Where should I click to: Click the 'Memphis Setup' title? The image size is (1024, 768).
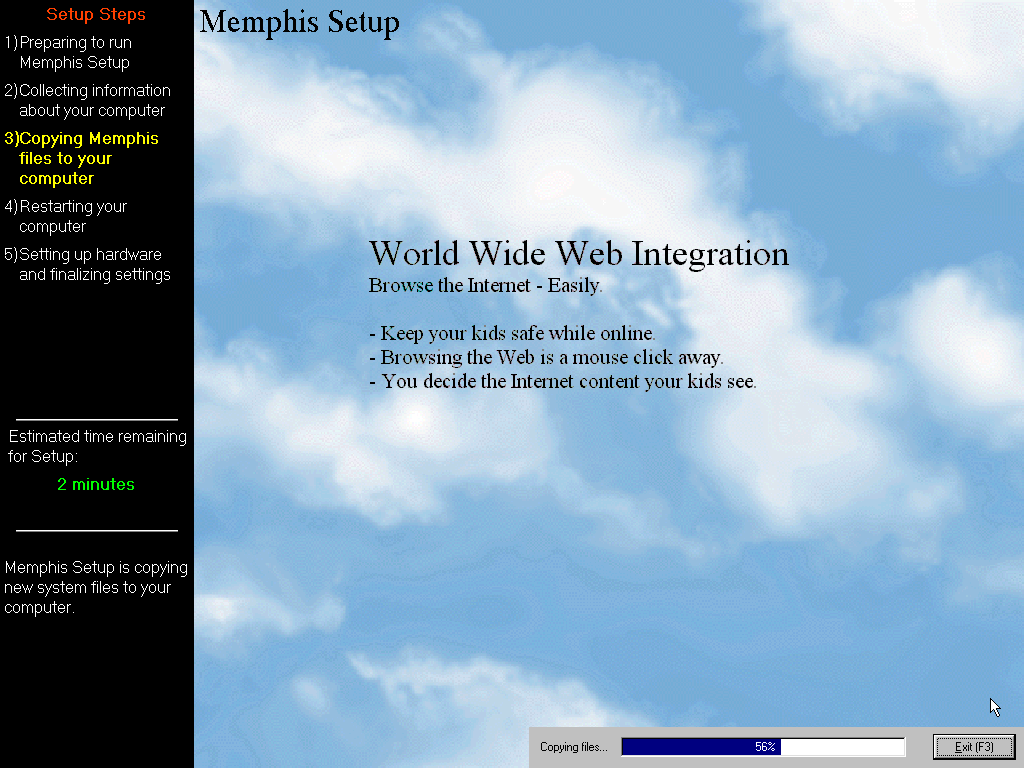click(x=299, y=22)
